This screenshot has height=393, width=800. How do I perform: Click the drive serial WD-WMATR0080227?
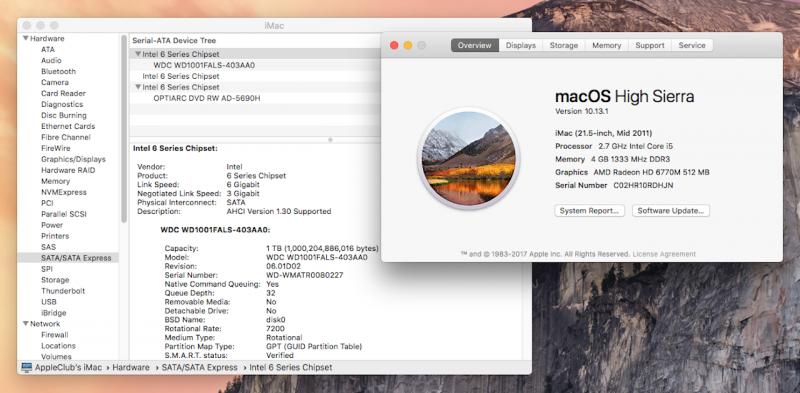point(305,275)
